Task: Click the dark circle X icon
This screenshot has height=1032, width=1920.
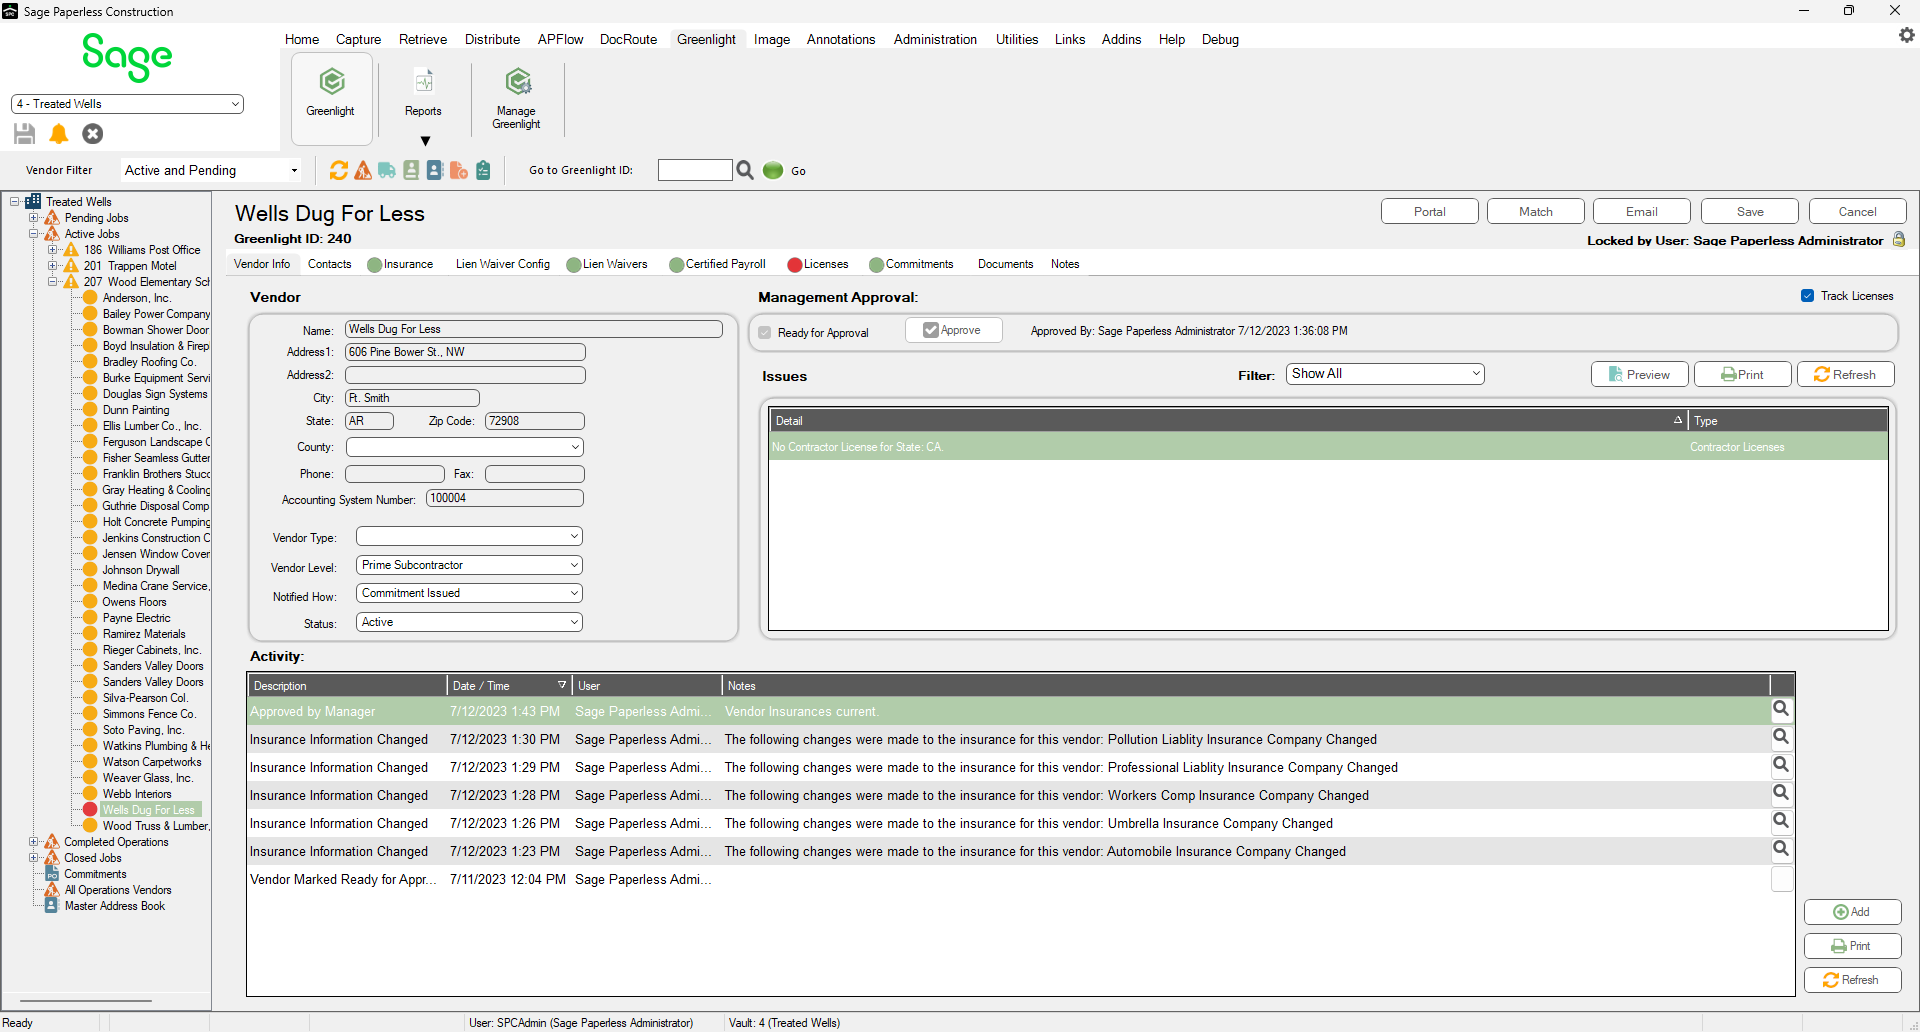Action: pos(93,134)
